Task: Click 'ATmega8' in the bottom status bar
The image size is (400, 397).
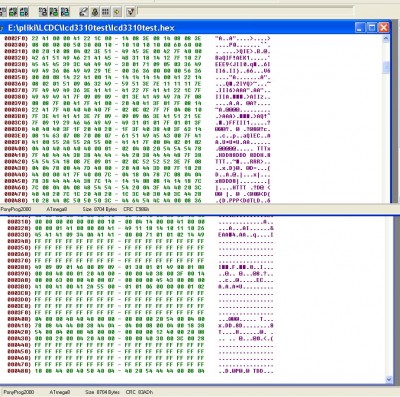Action: 60,392
